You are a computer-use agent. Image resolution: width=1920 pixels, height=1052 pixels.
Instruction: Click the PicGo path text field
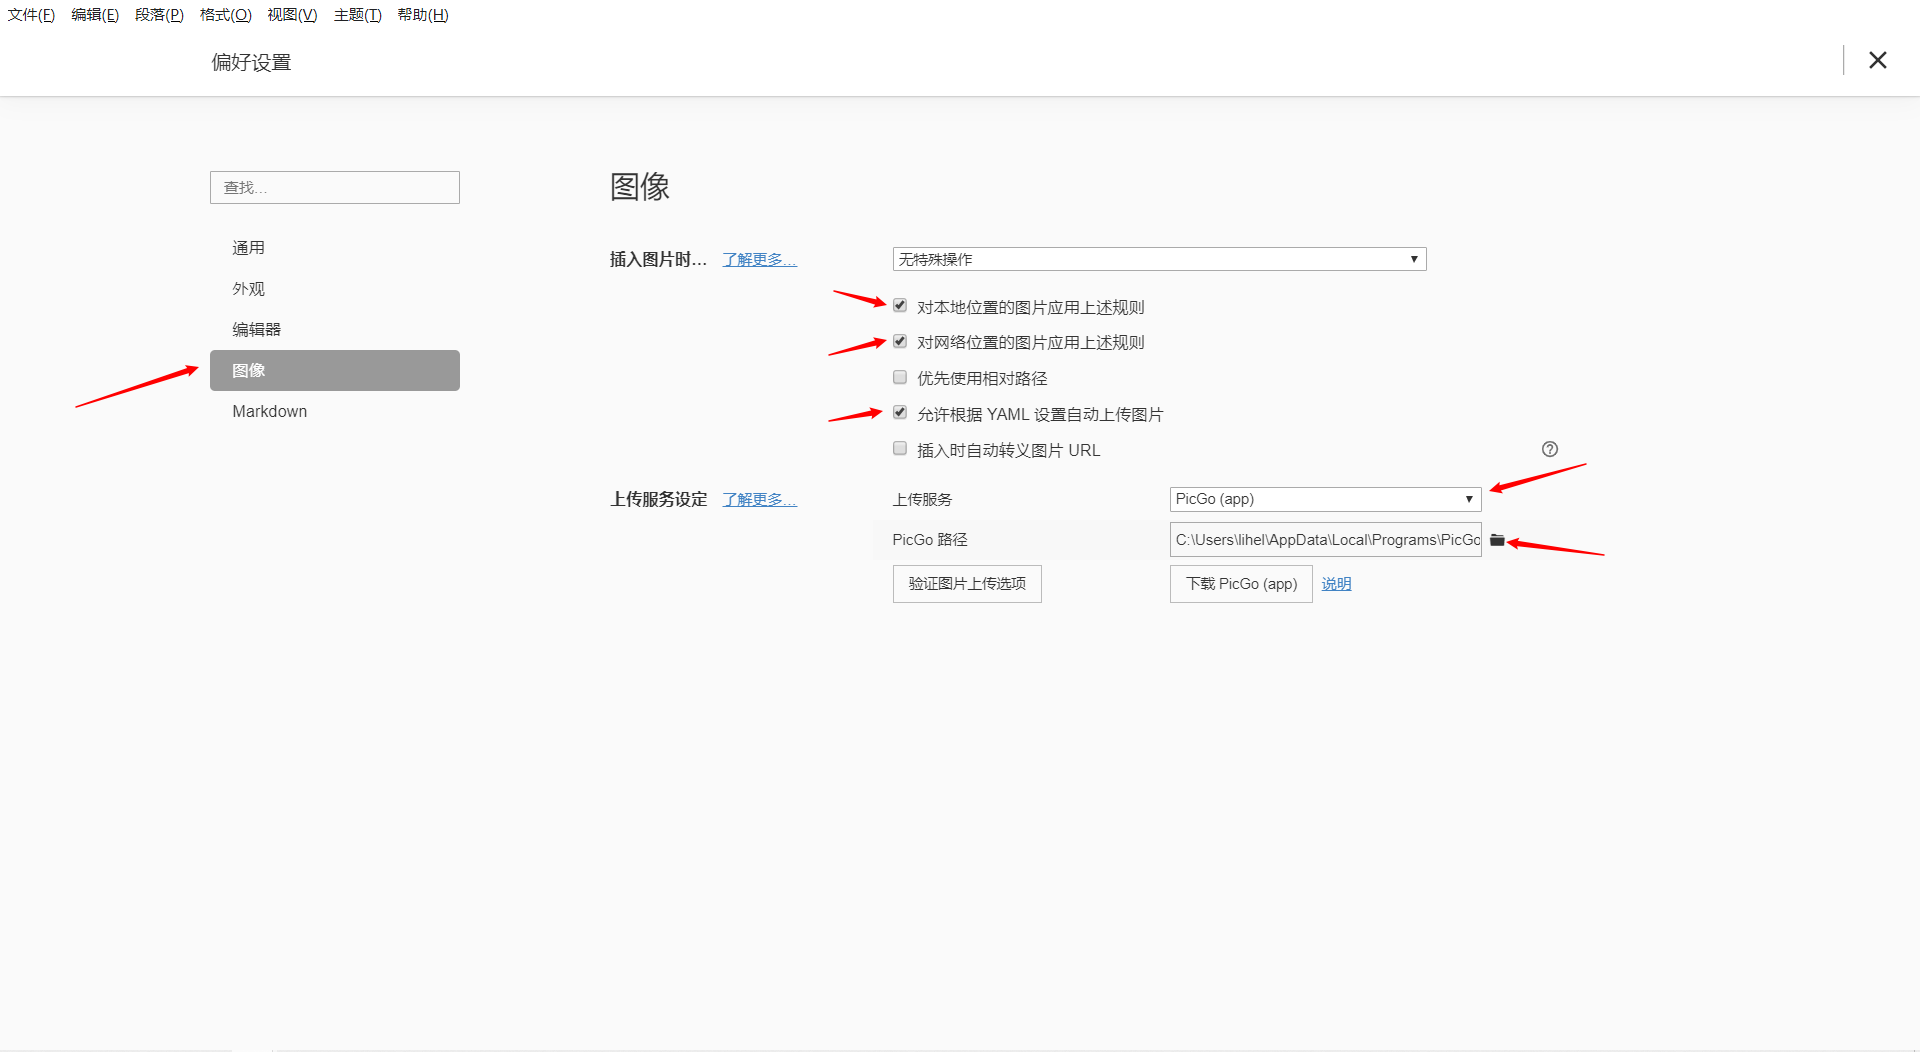click(x=1325, y=540)
